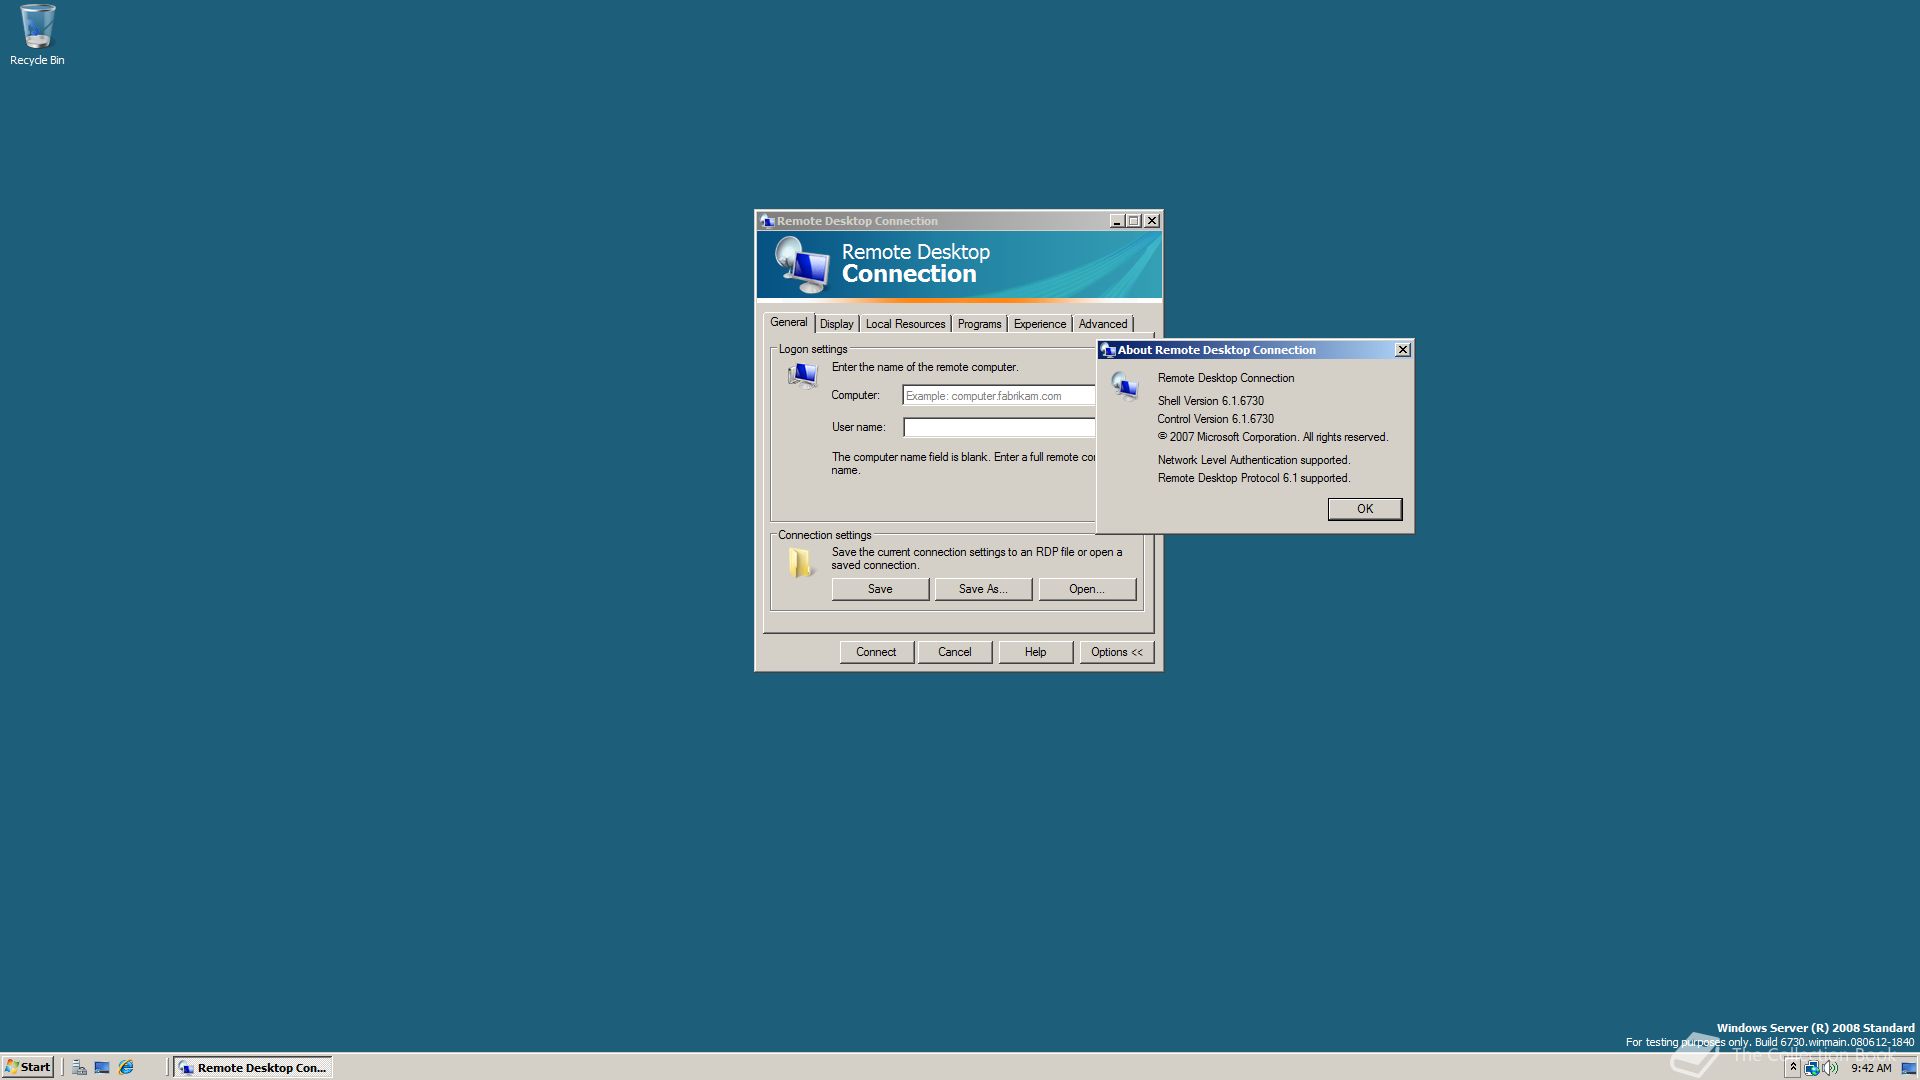1920x1080 pixels.
Task: Click the network tray icon
Action: point(1812,1068)
